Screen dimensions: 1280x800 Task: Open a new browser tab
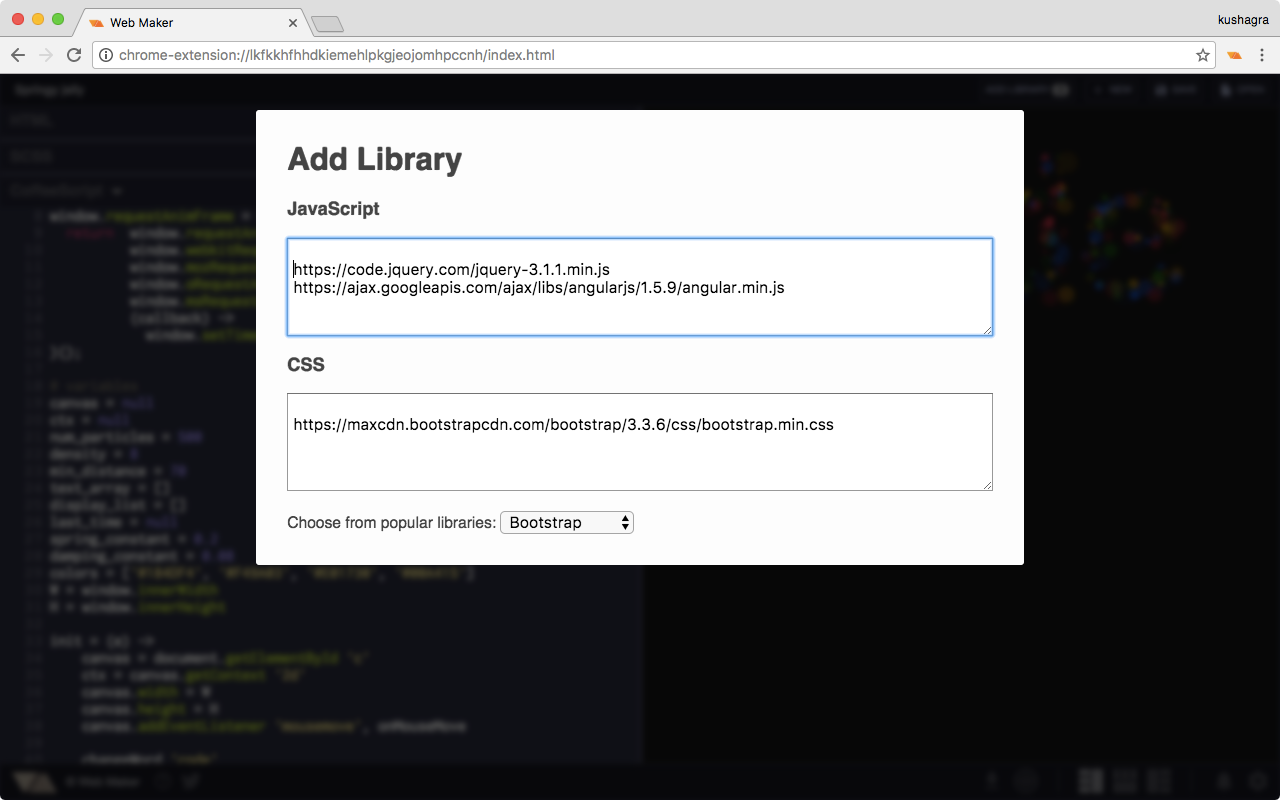point(327,23)
